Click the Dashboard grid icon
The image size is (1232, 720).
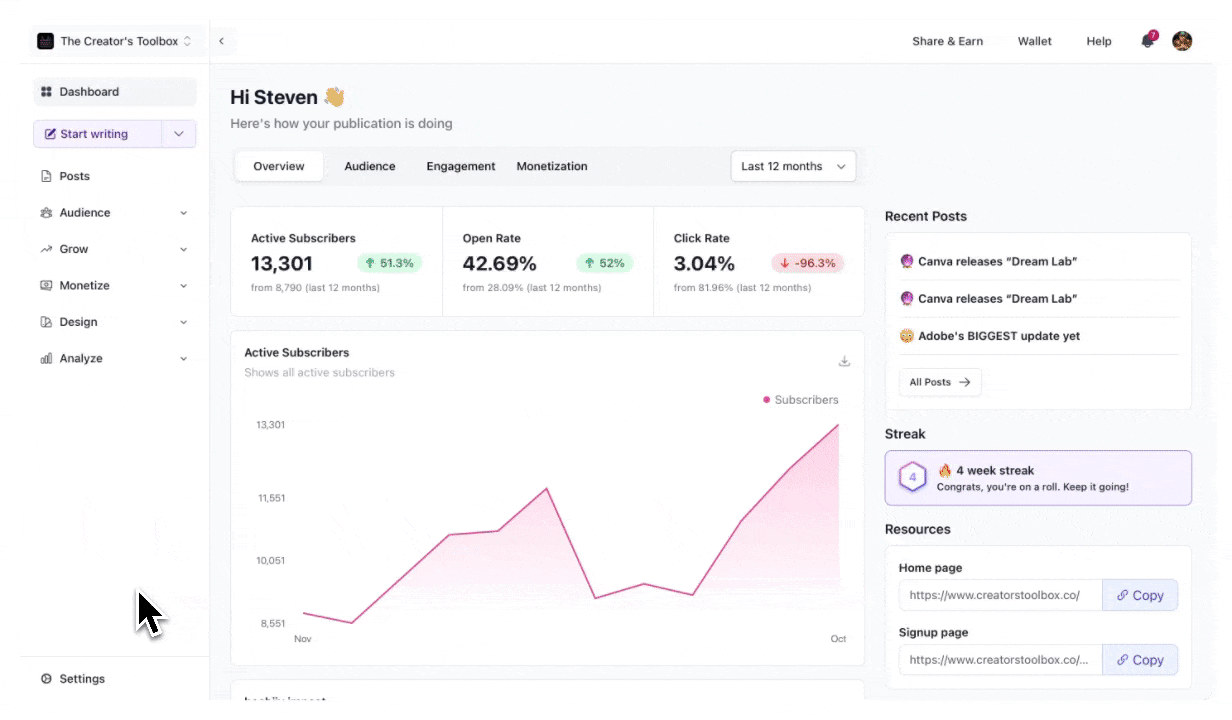[46, 92]
